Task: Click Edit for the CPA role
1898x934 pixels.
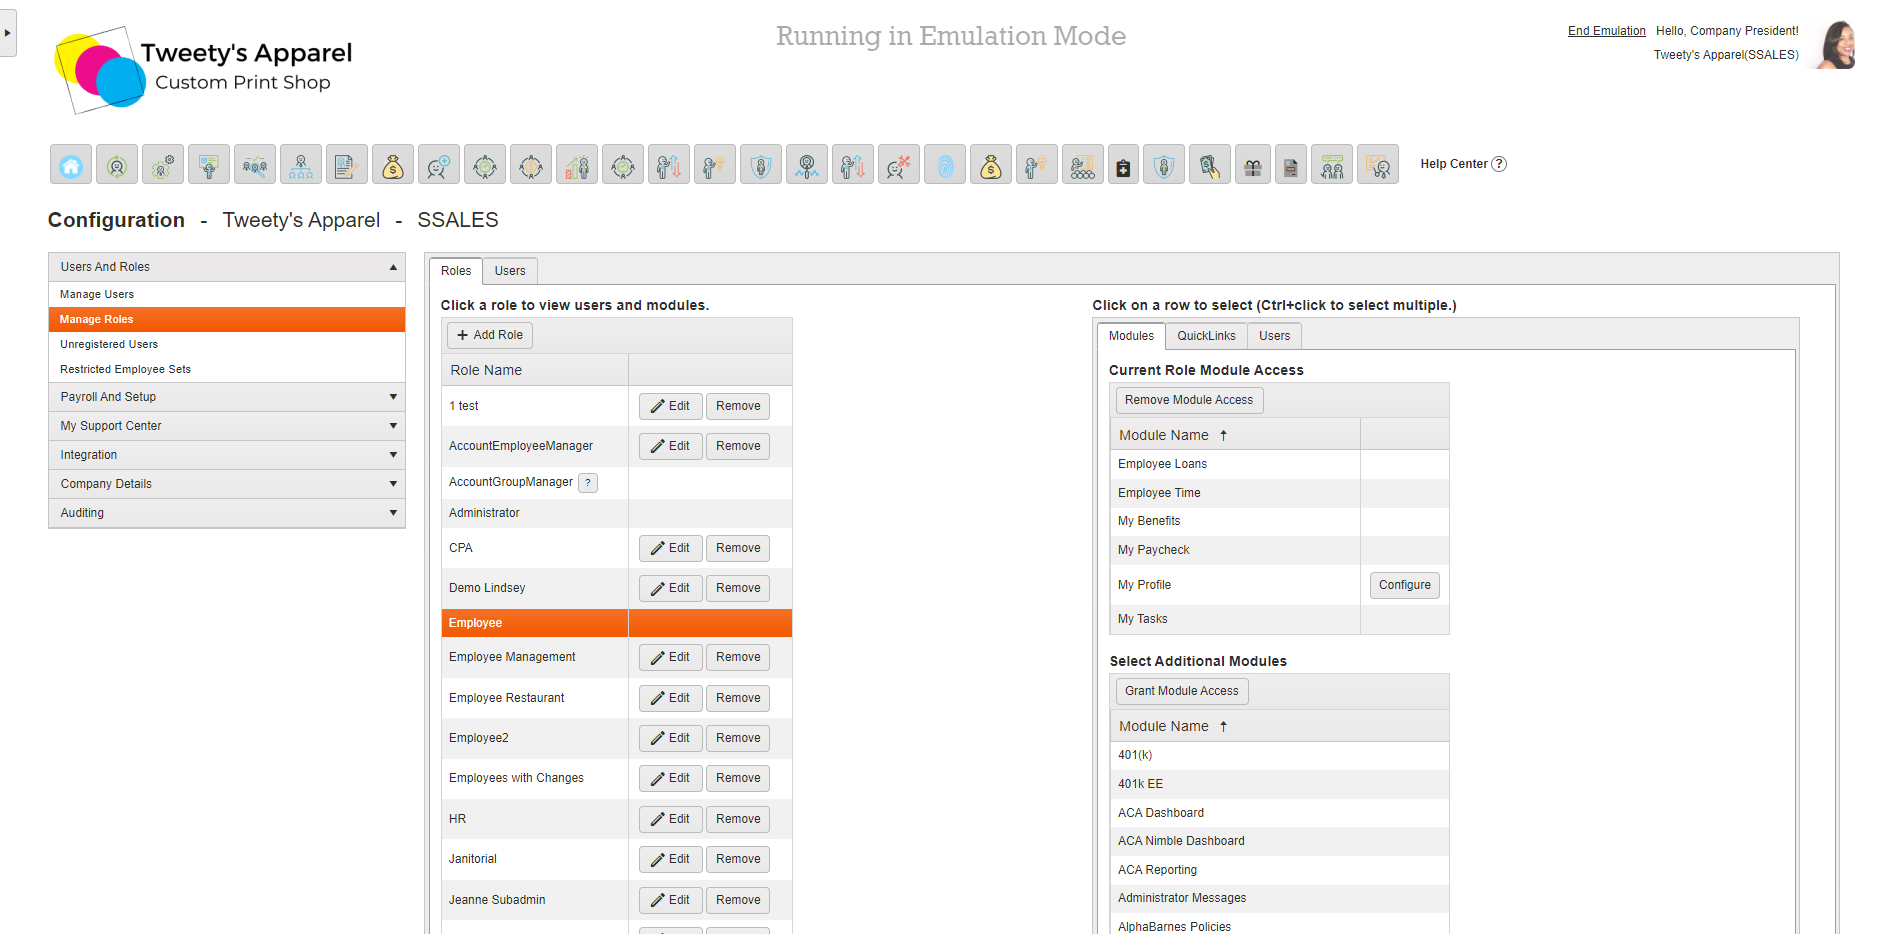Action: pos(670,548)
